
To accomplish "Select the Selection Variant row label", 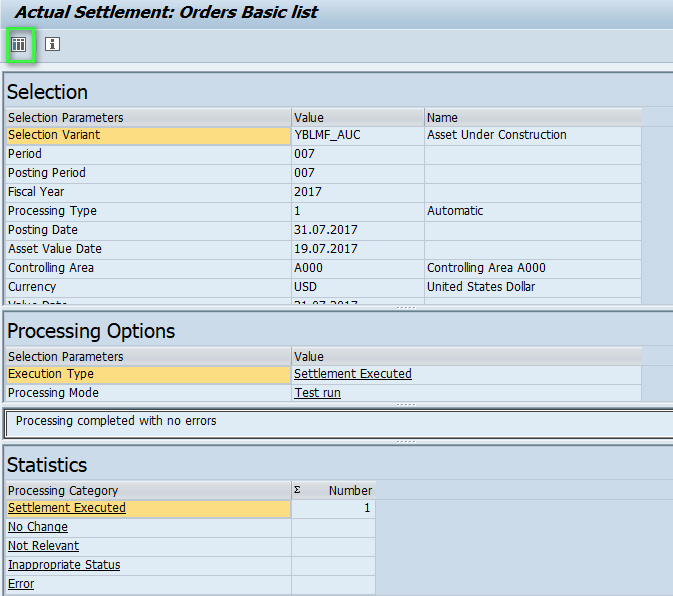I will click(x=54, y=135).
